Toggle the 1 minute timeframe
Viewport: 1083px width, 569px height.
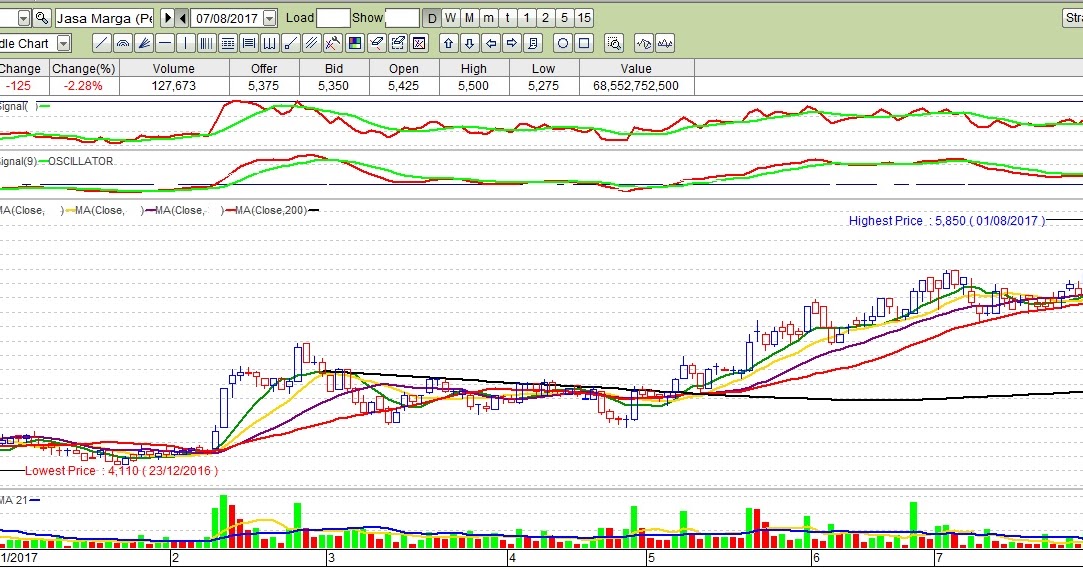pyautogui.click(x=526, y=18)
